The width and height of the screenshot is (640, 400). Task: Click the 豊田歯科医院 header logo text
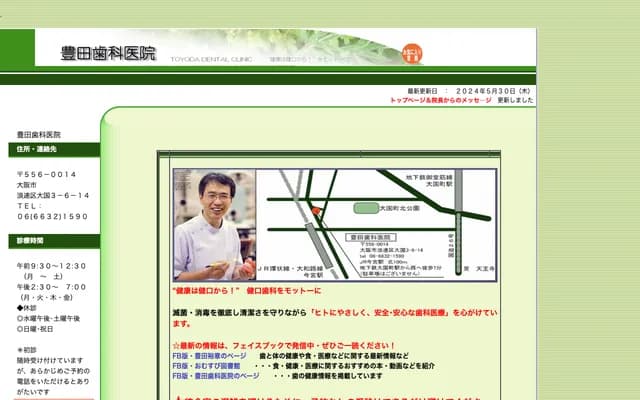[x=108, y=53]
